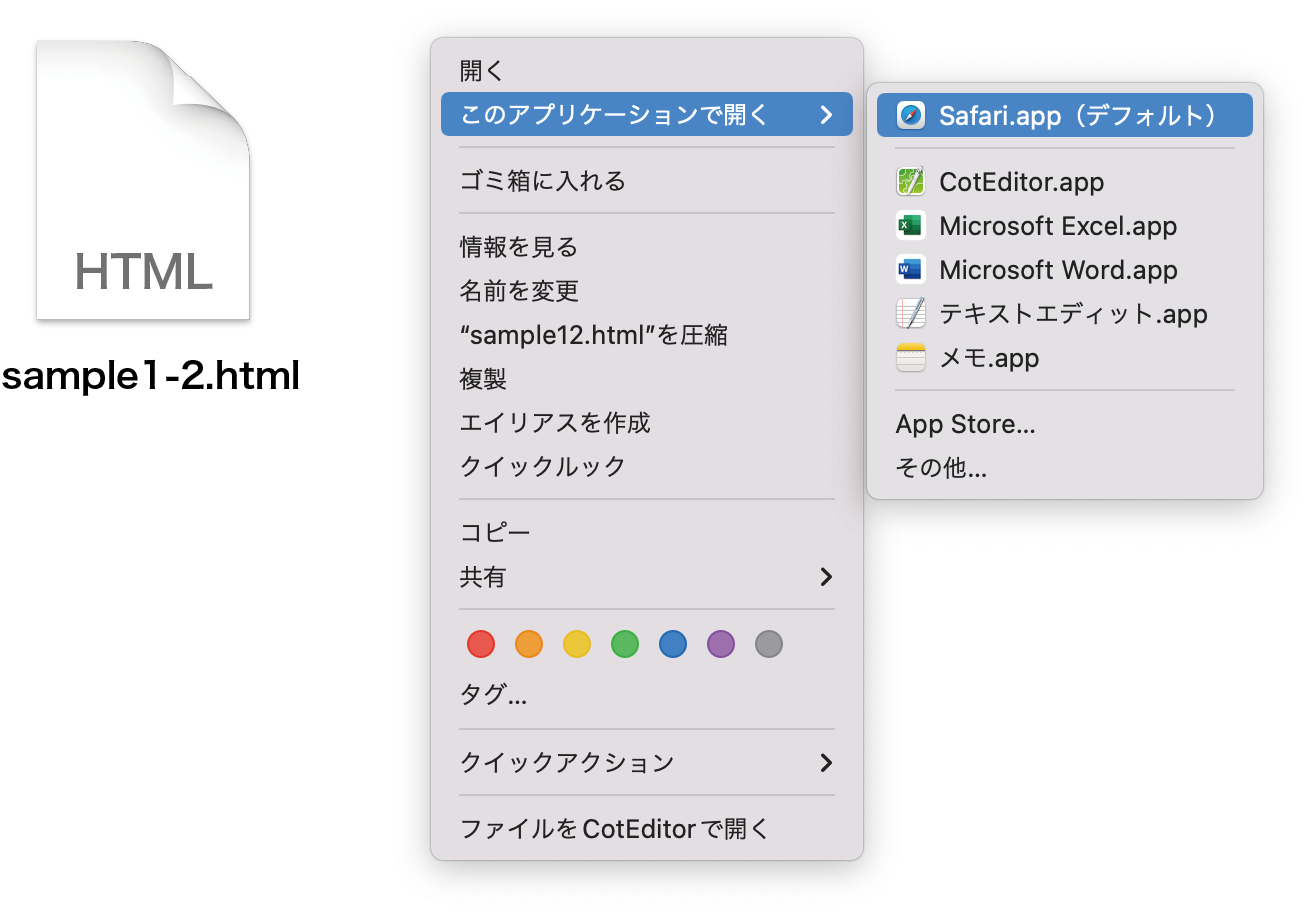Apply the red tag color
This screenshot has width=1309, height=915.
[481, 644]
